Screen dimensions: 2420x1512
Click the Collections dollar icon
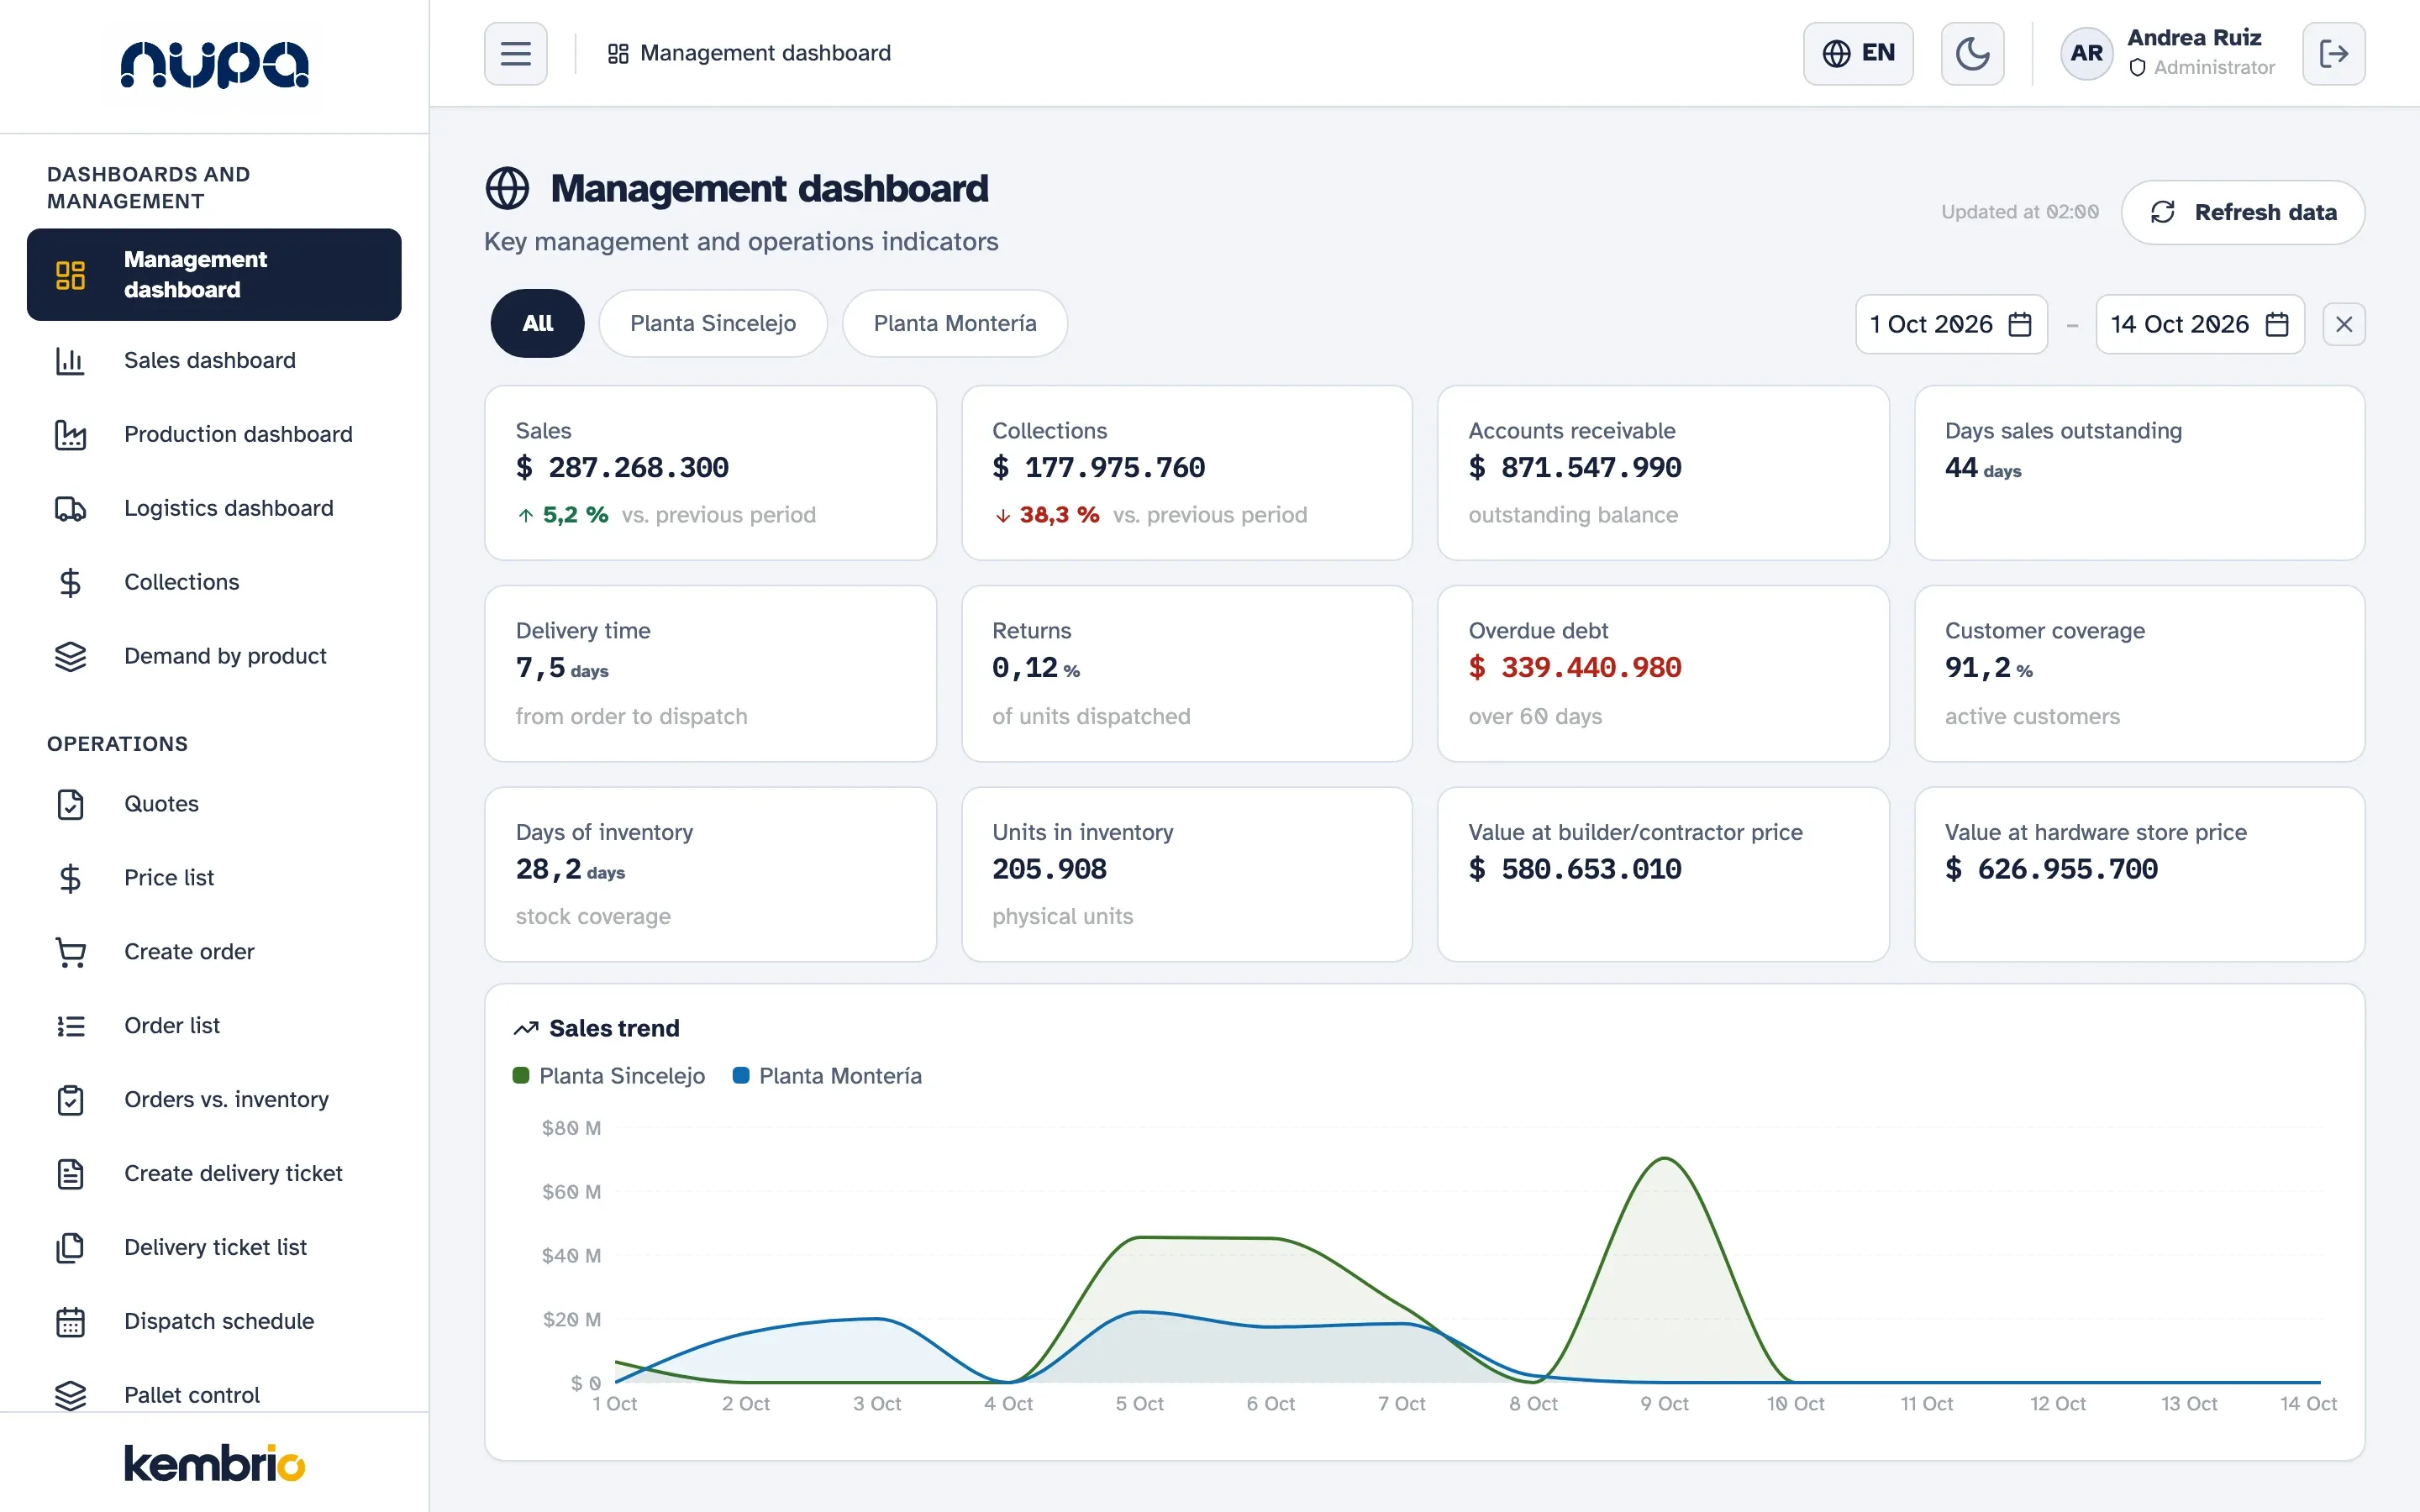click(70, 582)
